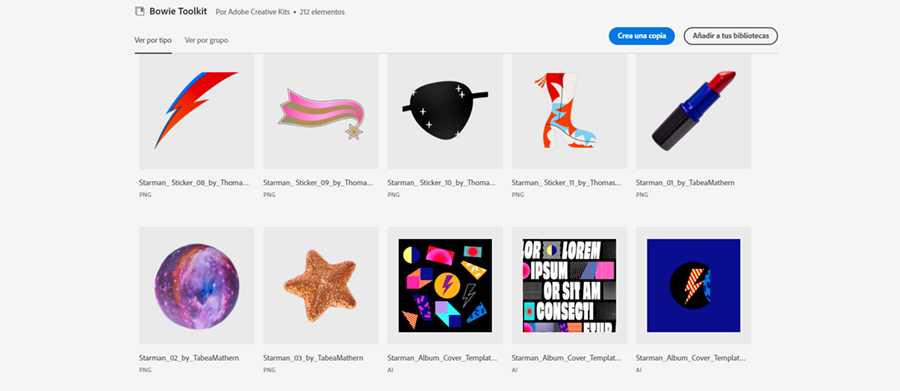Viewport: 900px width, 391px height.
Task: Click the Starman_ Sticker_08 file name
Action: (x=194, y=183)
